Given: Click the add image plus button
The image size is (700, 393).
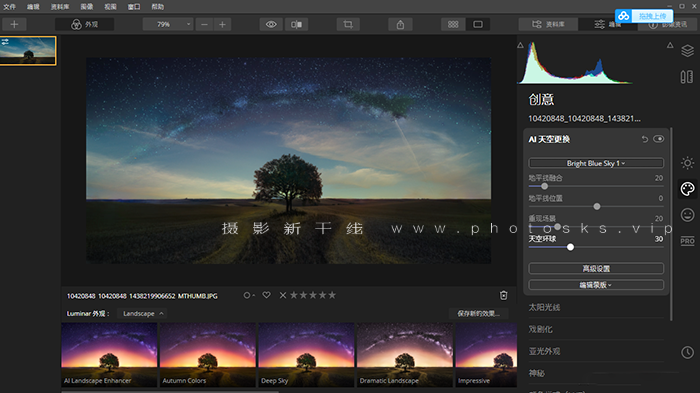Looking at the screenshot, I should coord(14,24).
